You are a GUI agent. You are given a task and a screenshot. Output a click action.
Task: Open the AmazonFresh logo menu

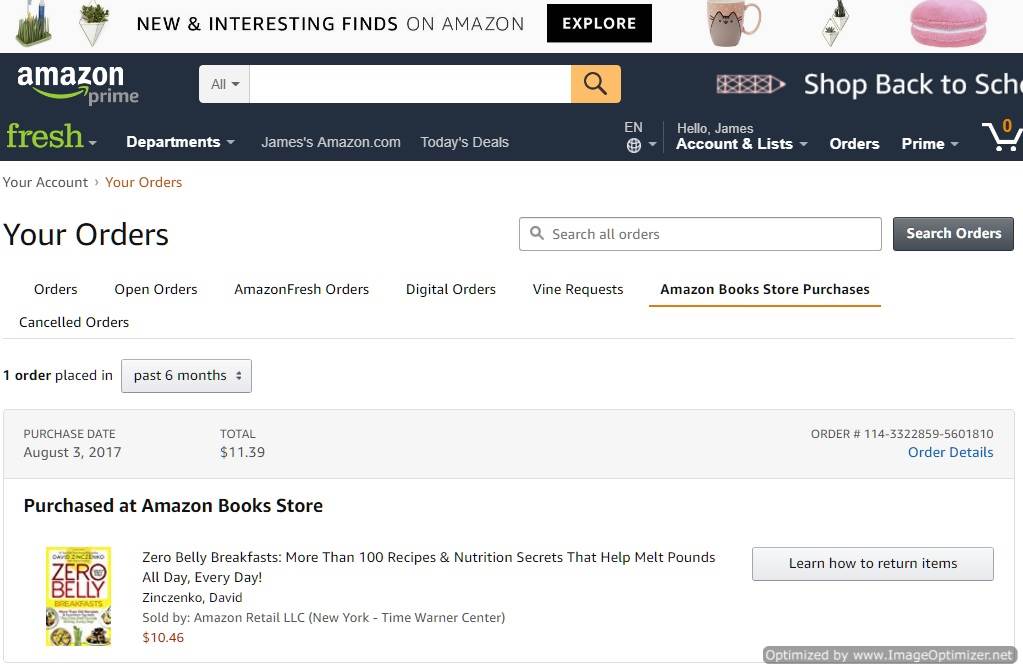click(52, 136)
